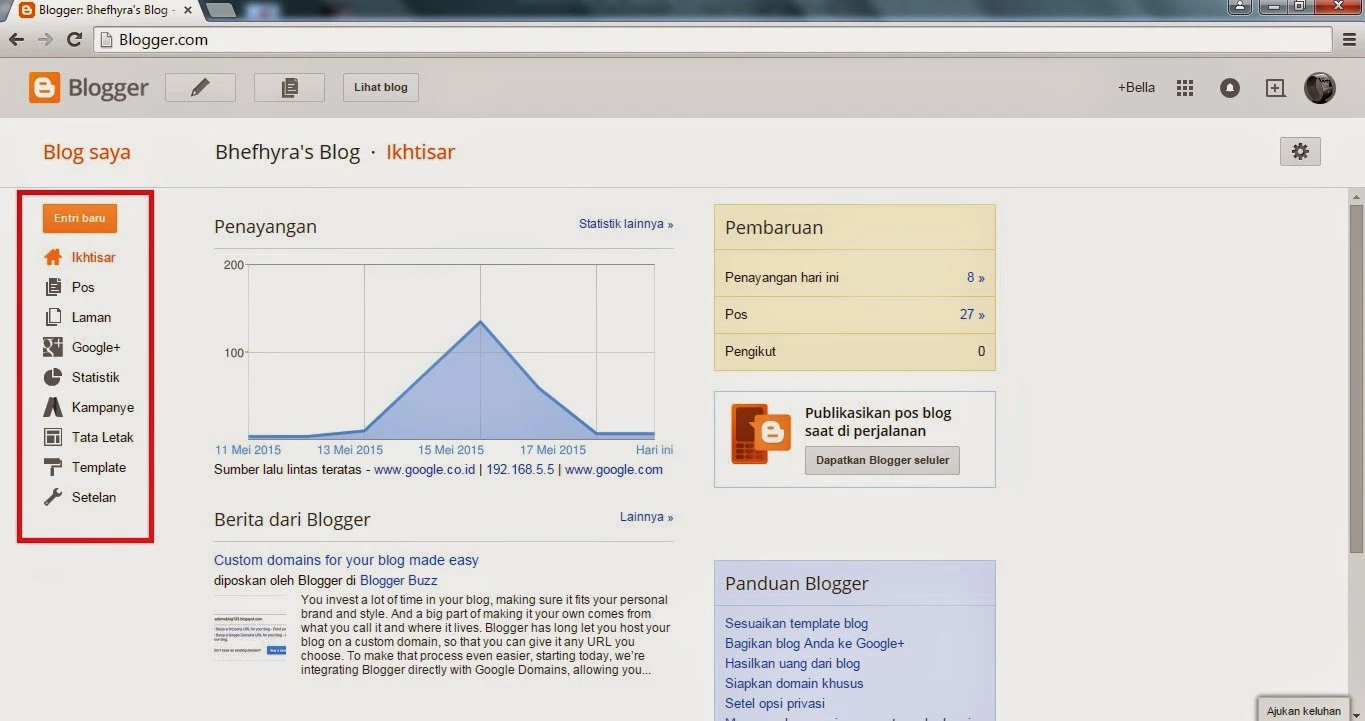Click the Google+ icon in sidebar

coord(53,347)
